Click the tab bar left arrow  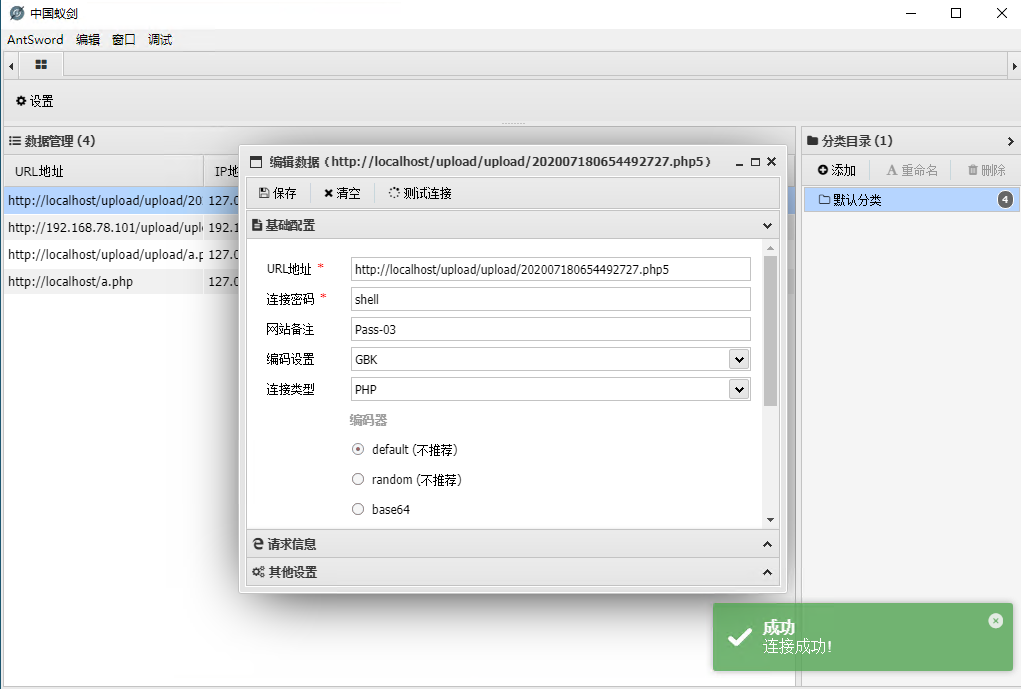coord(11,66)
